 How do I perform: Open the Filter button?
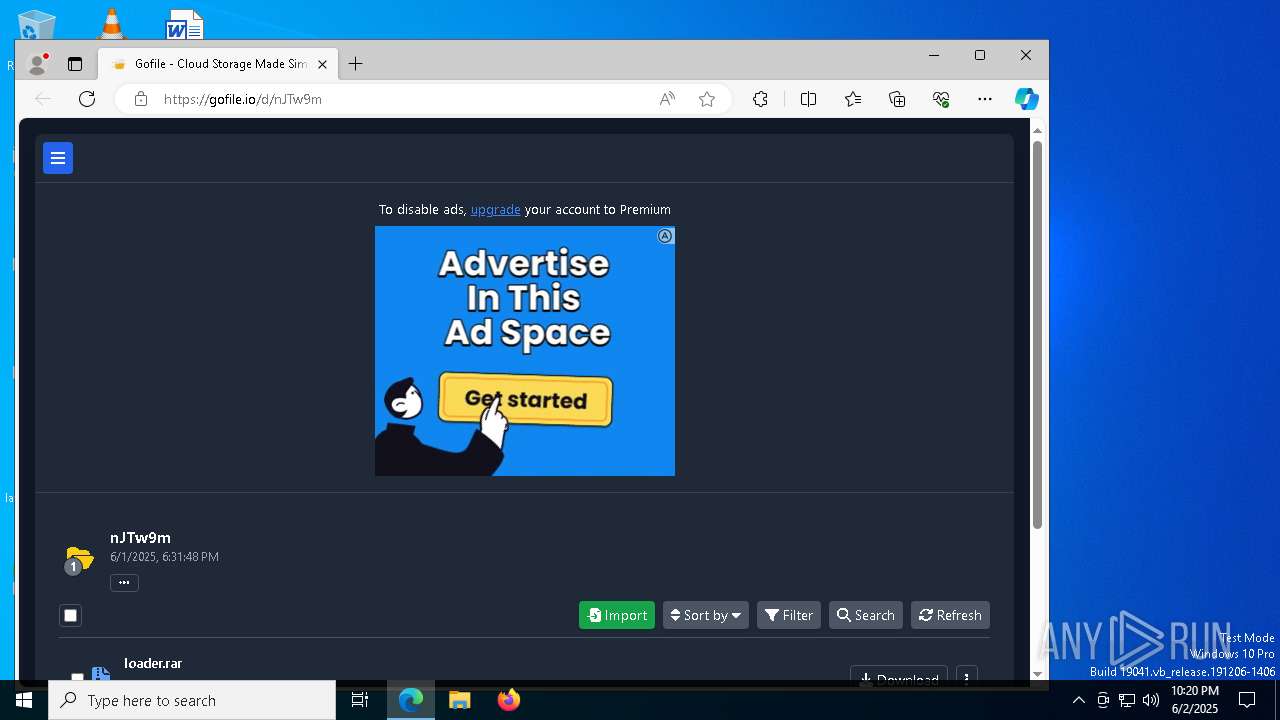click(x=789, y=615)
